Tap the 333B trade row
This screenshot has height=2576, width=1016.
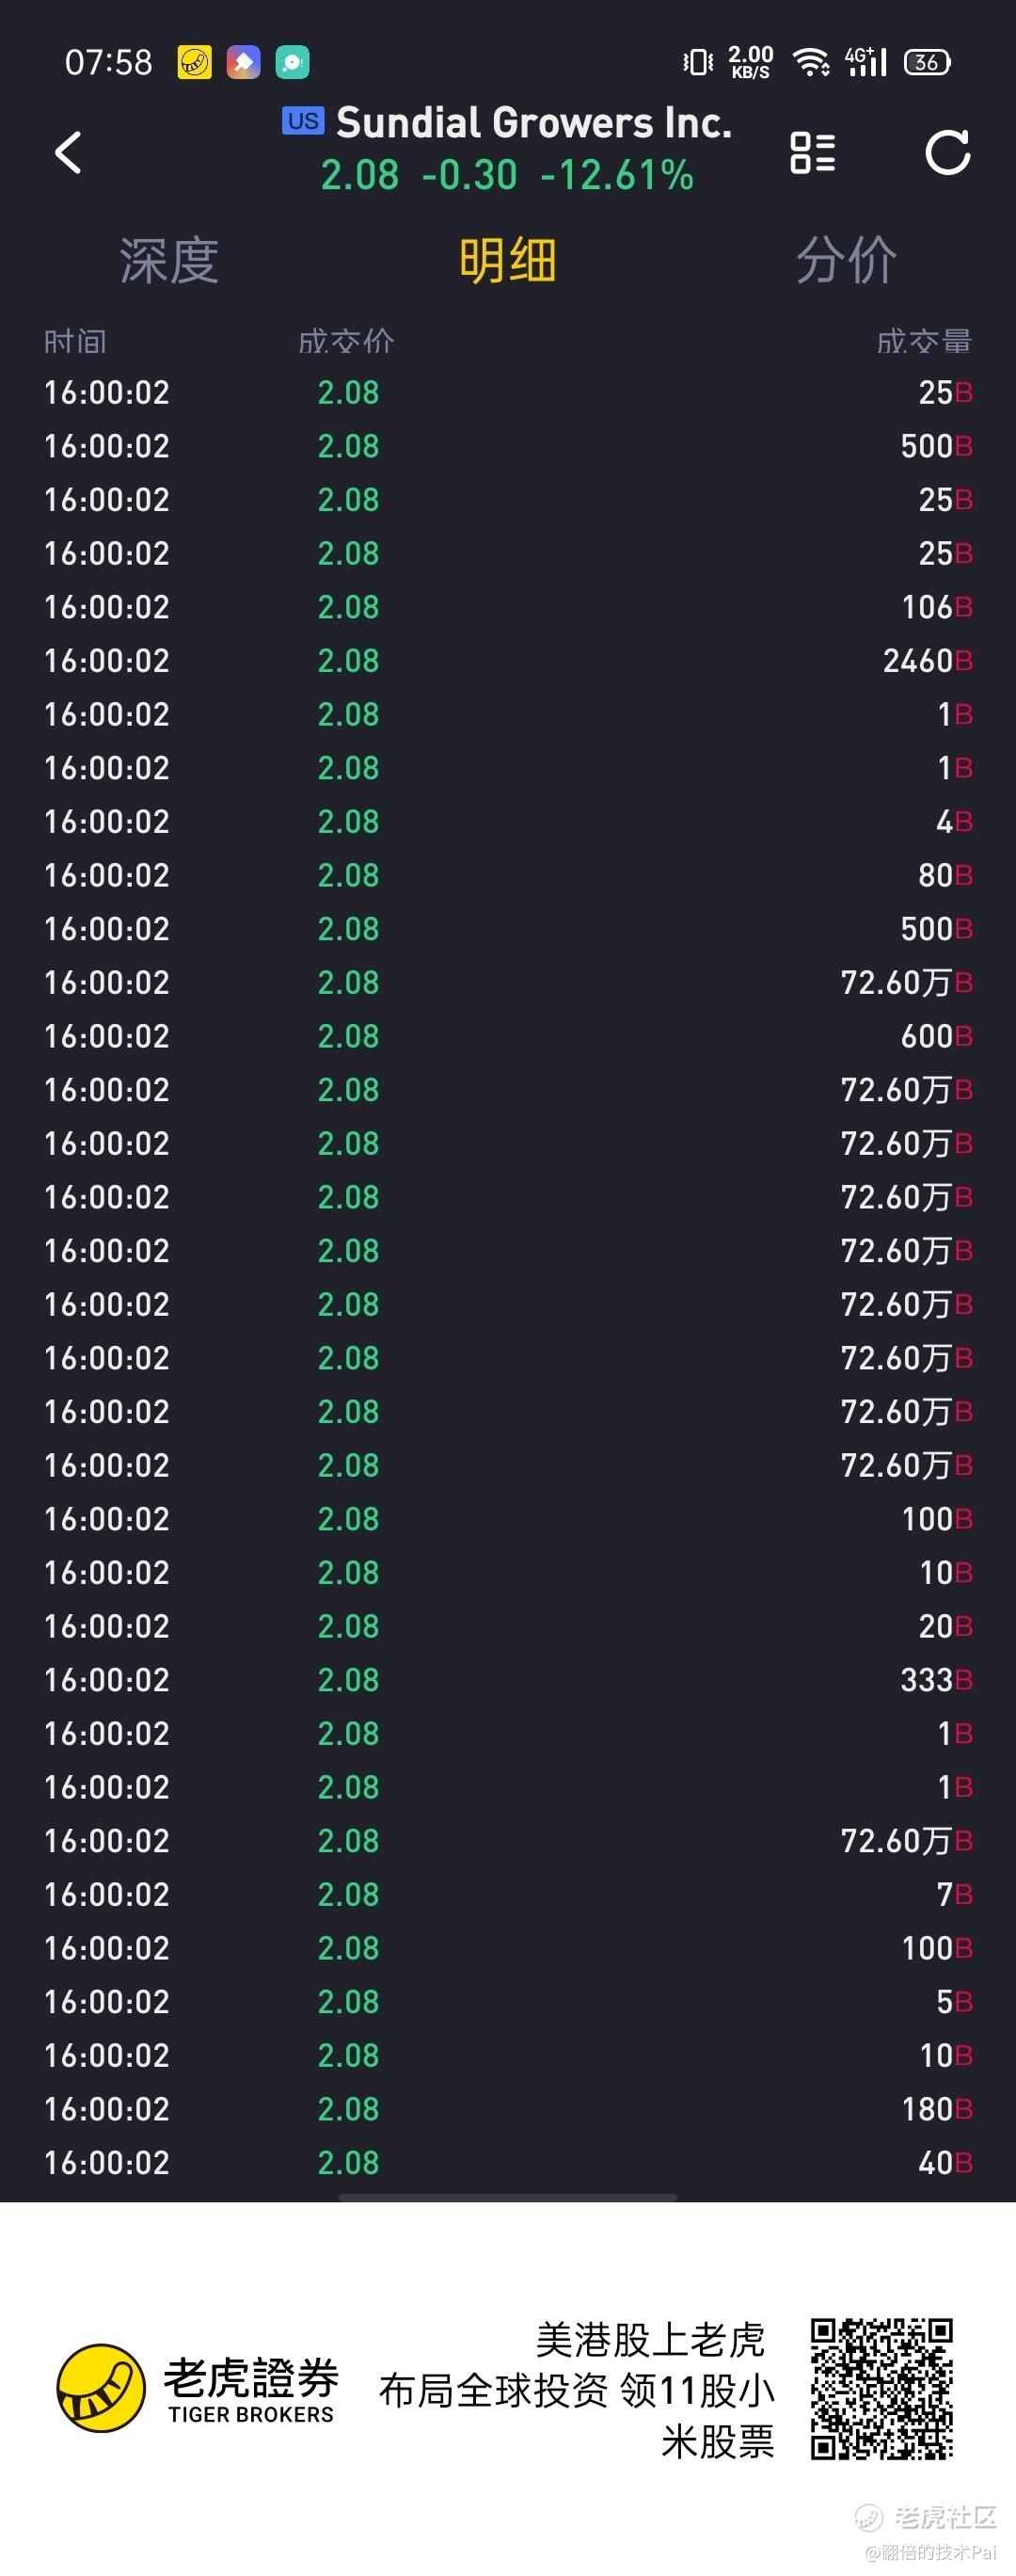[x=508, y=1680]
